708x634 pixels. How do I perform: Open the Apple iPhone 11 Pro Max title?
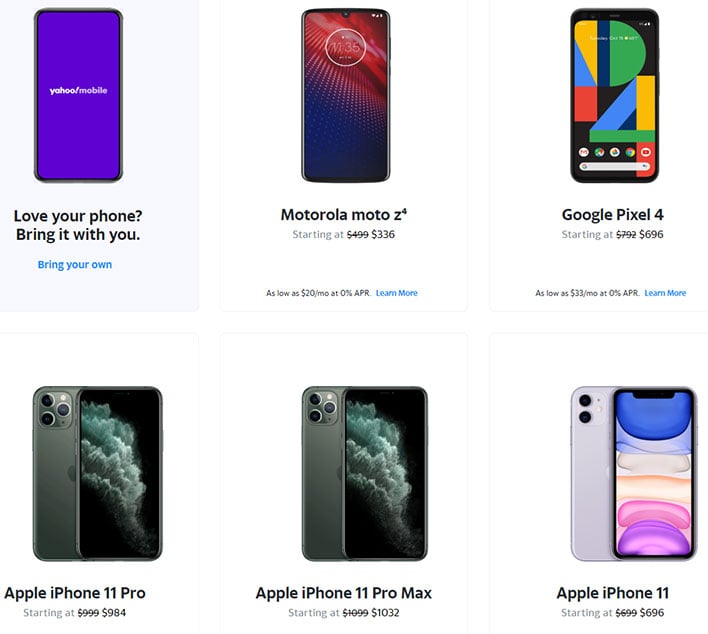344,593
